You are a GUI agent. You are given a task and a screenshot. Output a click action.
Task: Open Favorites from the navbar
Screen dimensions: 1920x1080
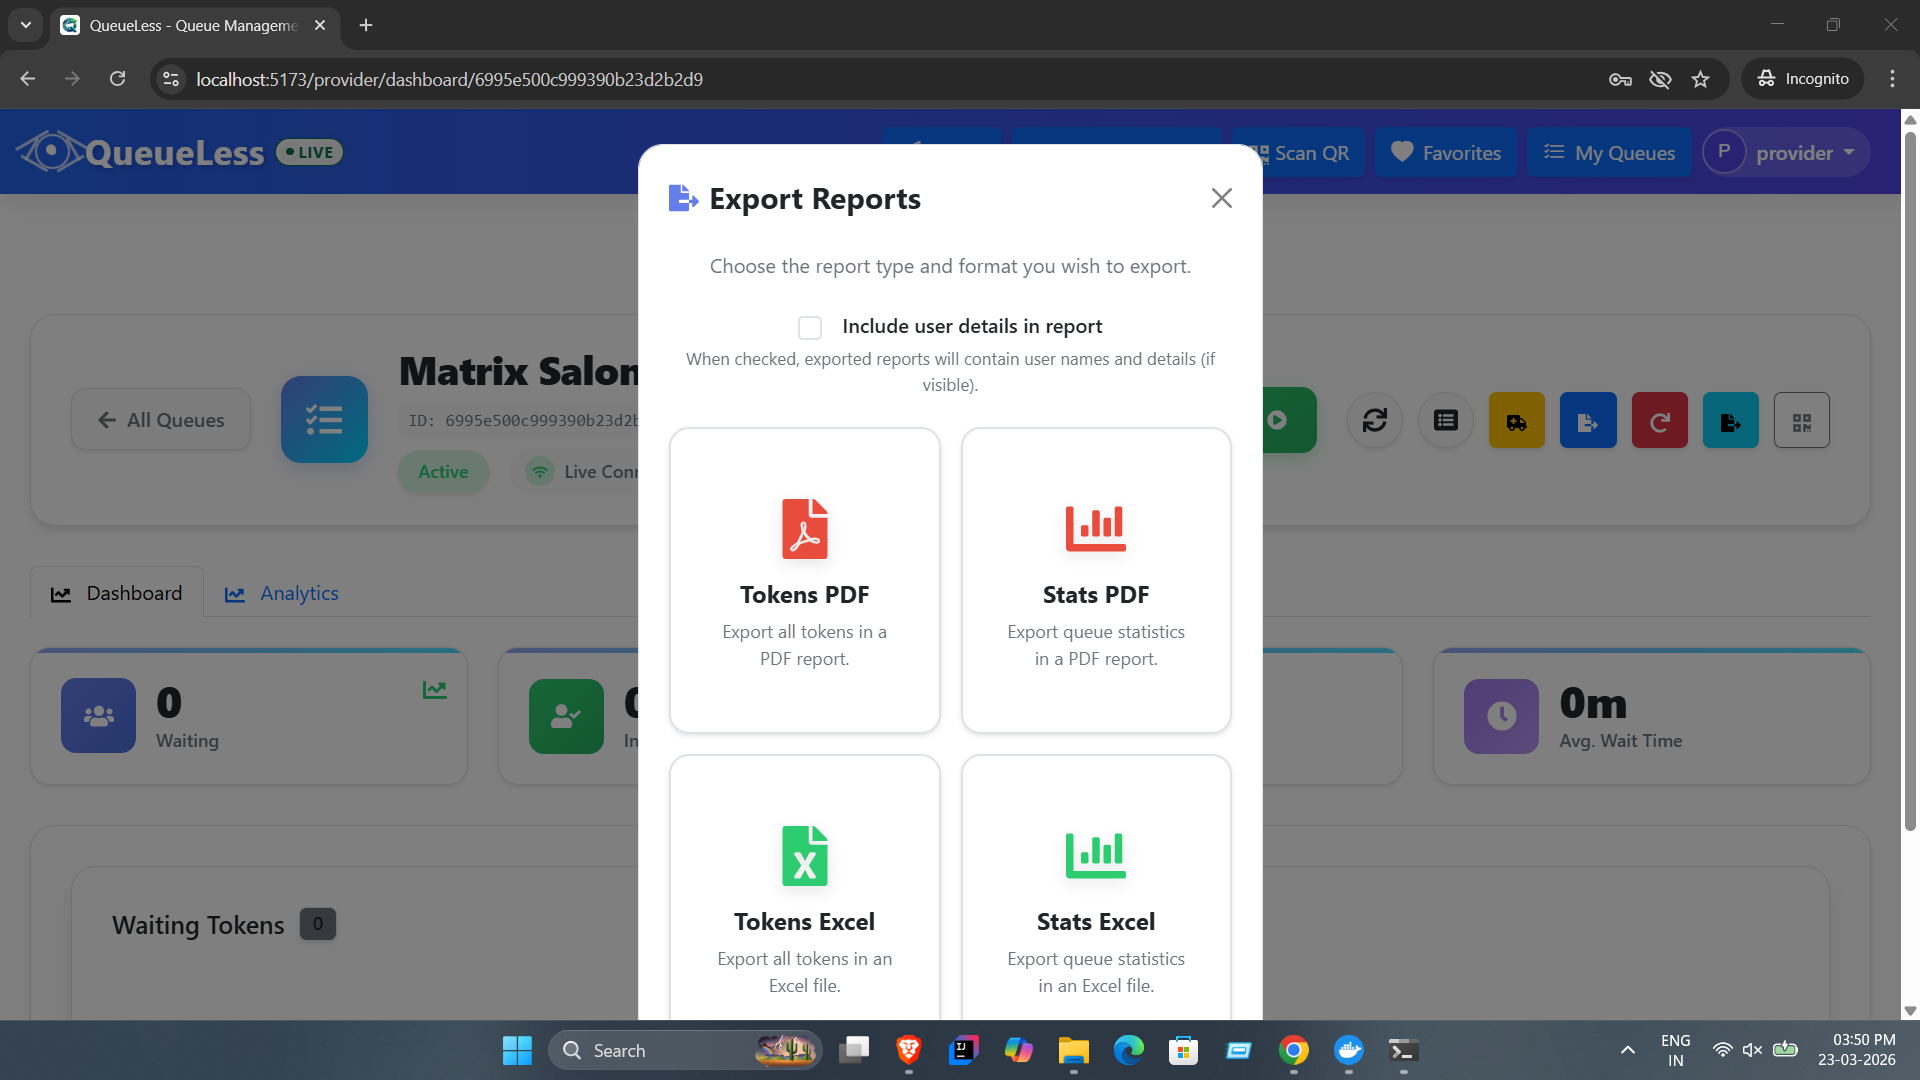point(1446,152)
